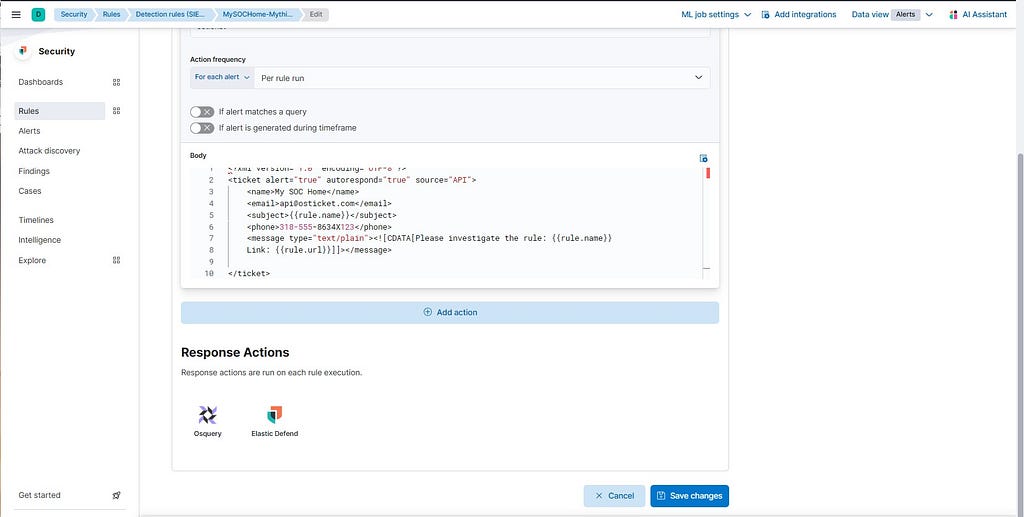Select the Osquery response action
1024x517 pixels.
tap(208, 421)
